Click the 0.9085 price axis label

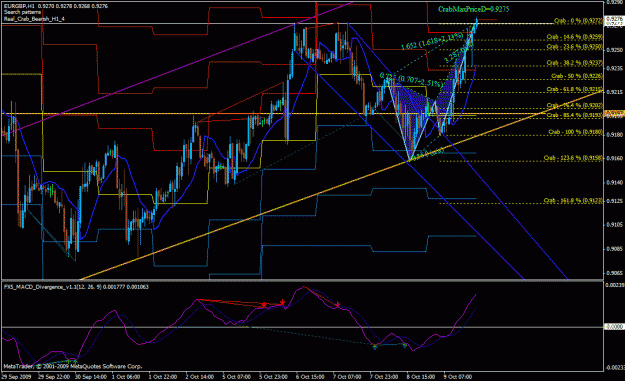click(614, 249)
